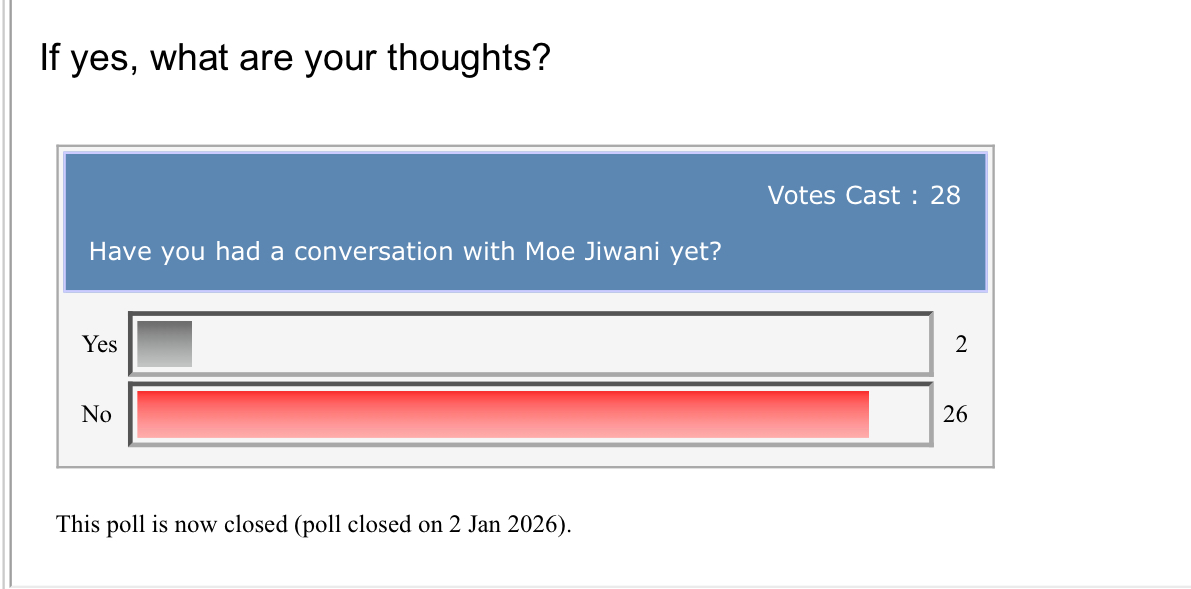Click the 'Votes Cast' label
1191x589 pixels.
click(834, 195)
